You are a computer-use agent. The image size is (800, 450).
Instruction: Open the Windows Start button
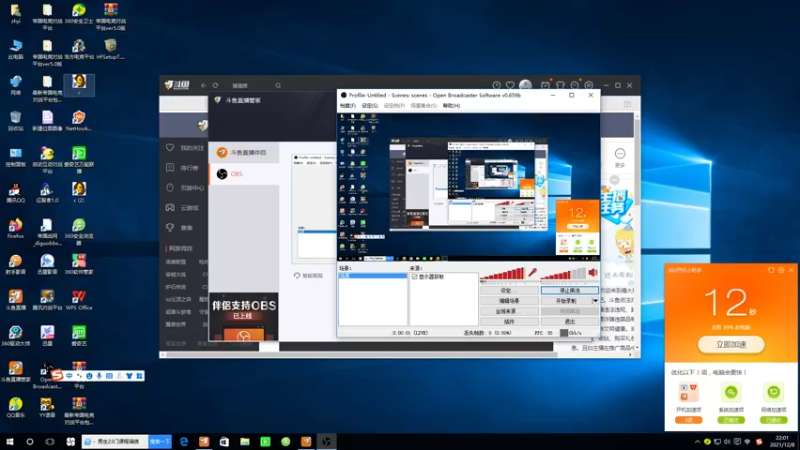pos(10,441)
